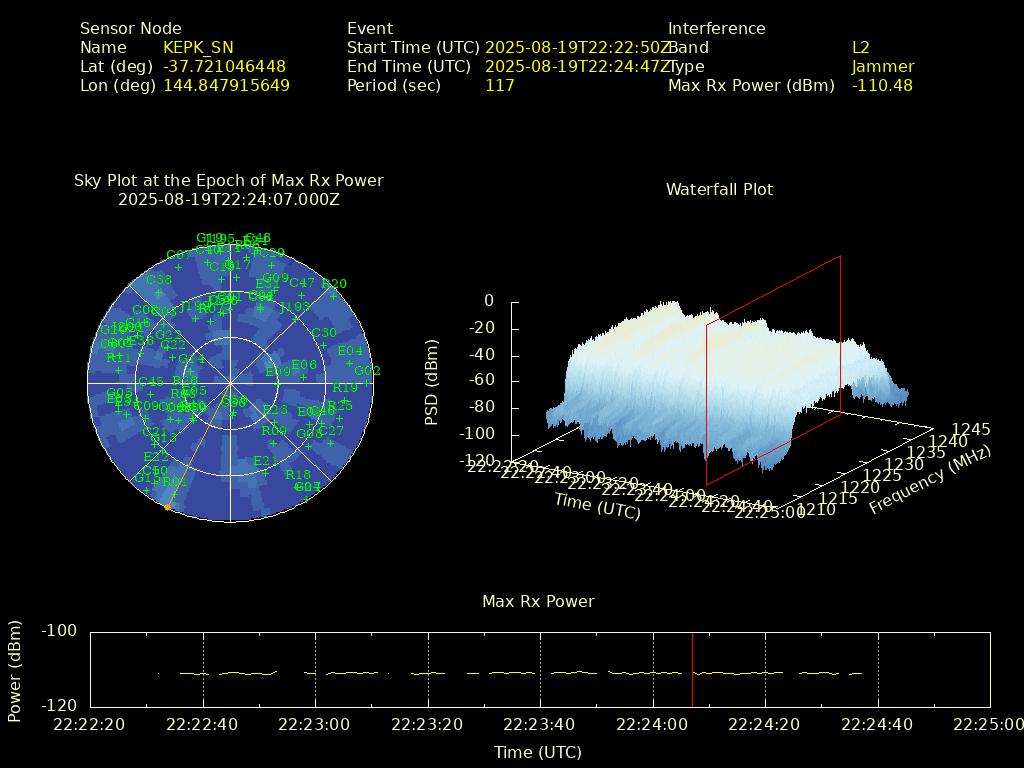
Task: Select the L2 band value
Action: 860,47
